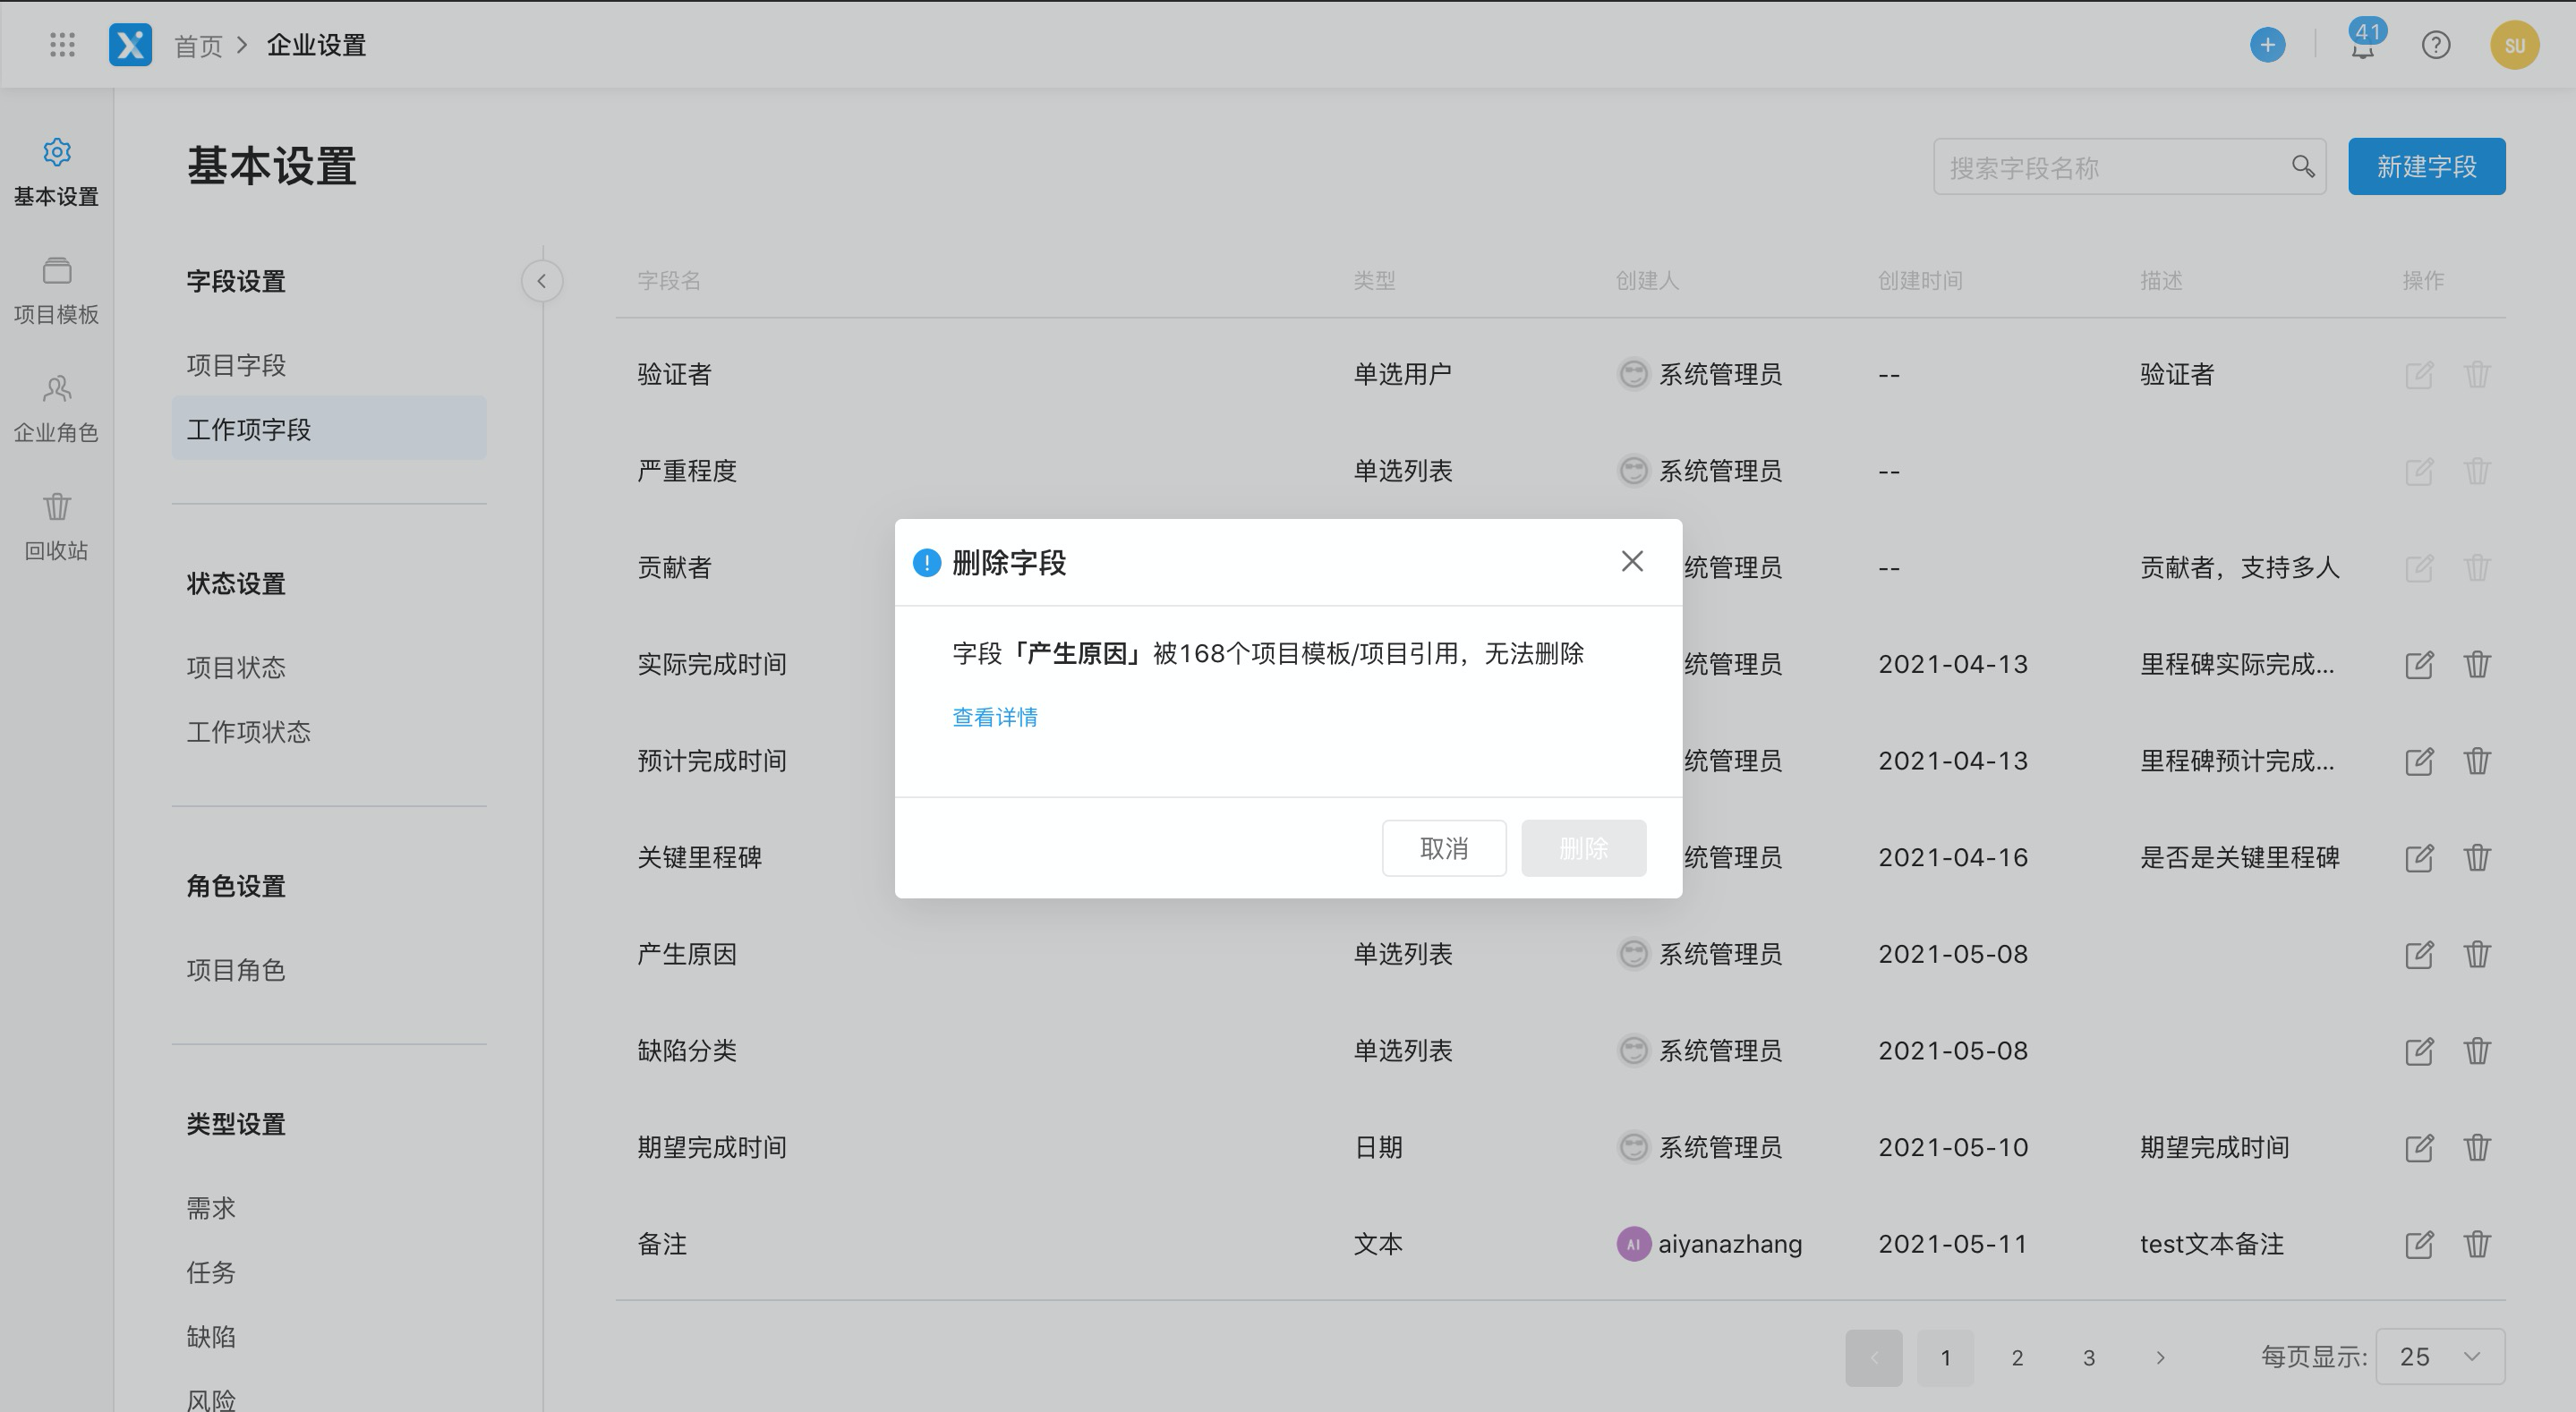Delete the 严重程度 field row
Viewport: 2576px width, 1412px height.
tap(2477, 471)
